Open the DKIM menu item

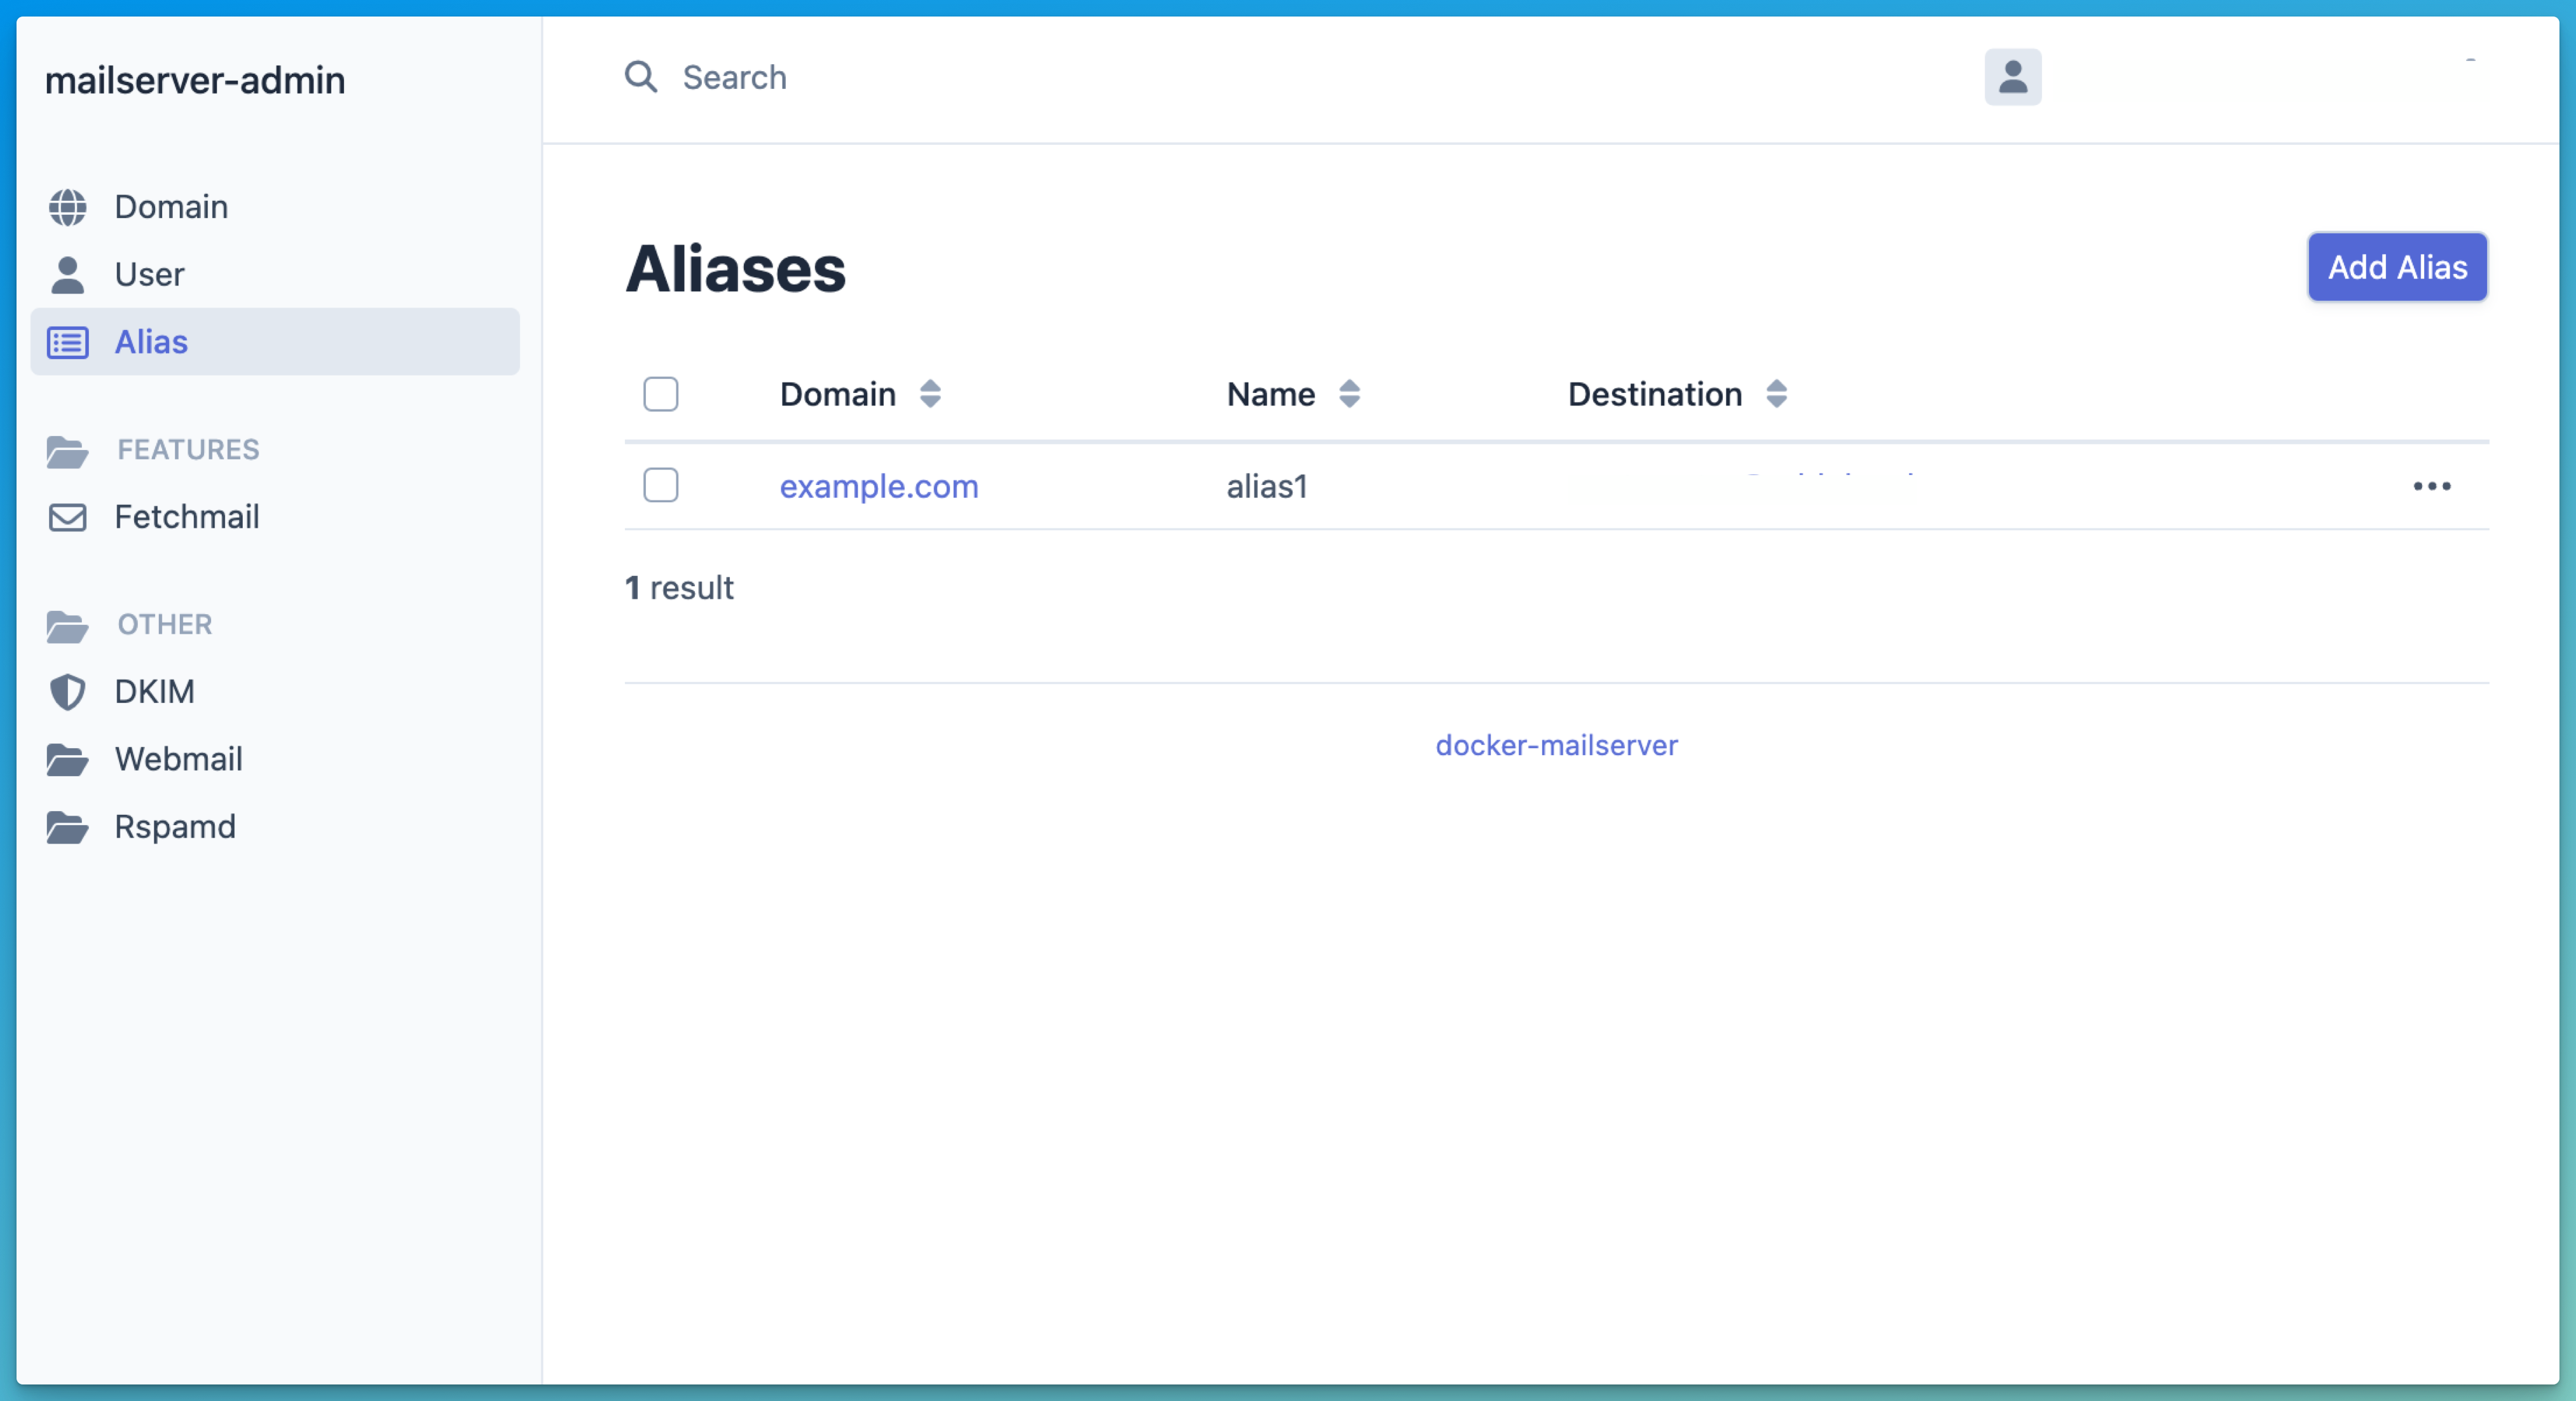(154, 692)
